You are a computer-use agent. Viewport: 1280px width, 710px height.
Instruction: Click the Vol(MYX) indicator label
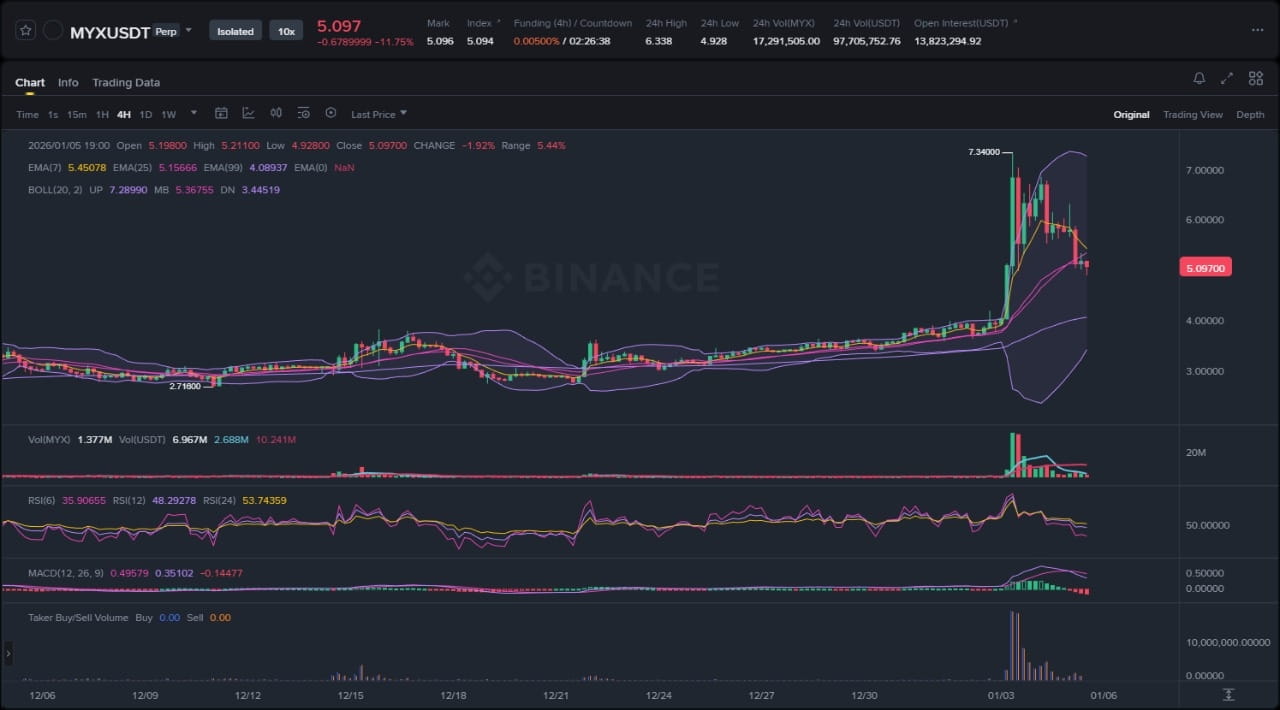coord(49,439)
